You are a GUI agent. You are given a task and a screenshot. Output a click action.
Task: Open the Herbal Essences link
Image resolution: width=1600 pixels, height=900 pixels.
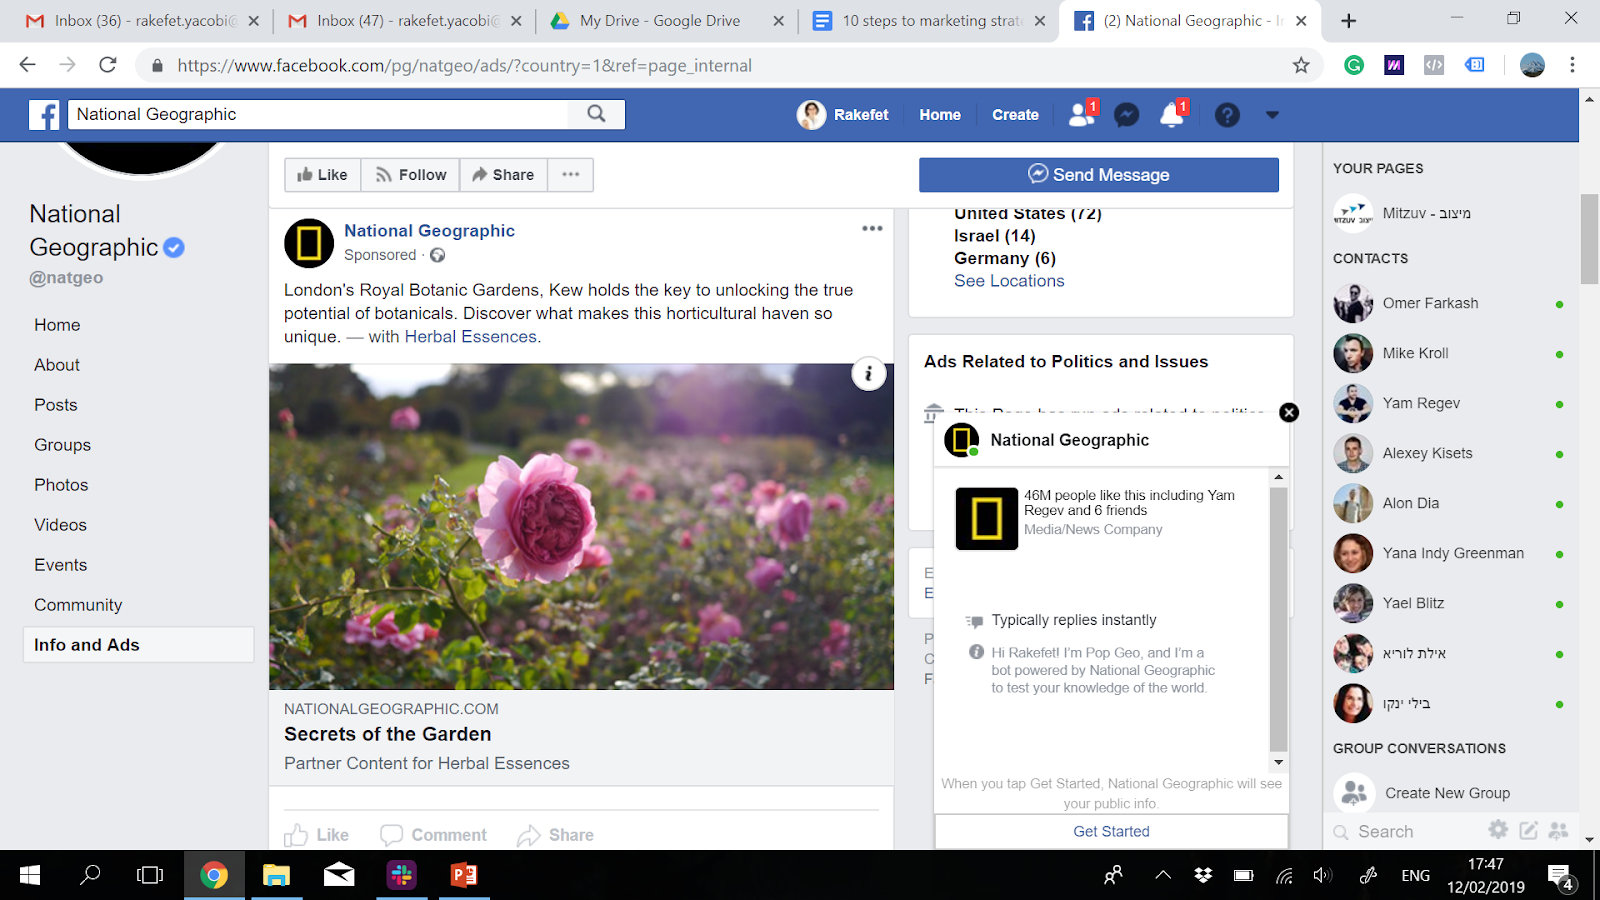[x=470, y=337]
